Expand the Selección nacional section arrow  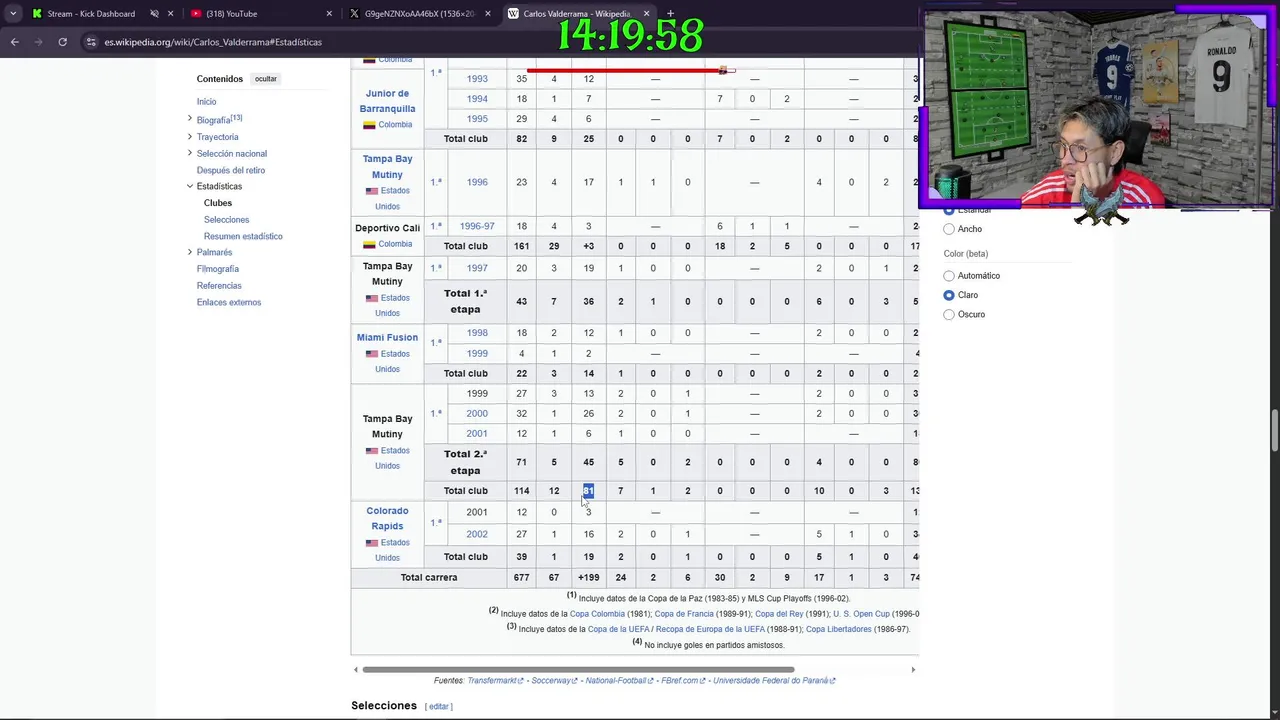pyautogui.click(x=189, y=153)
